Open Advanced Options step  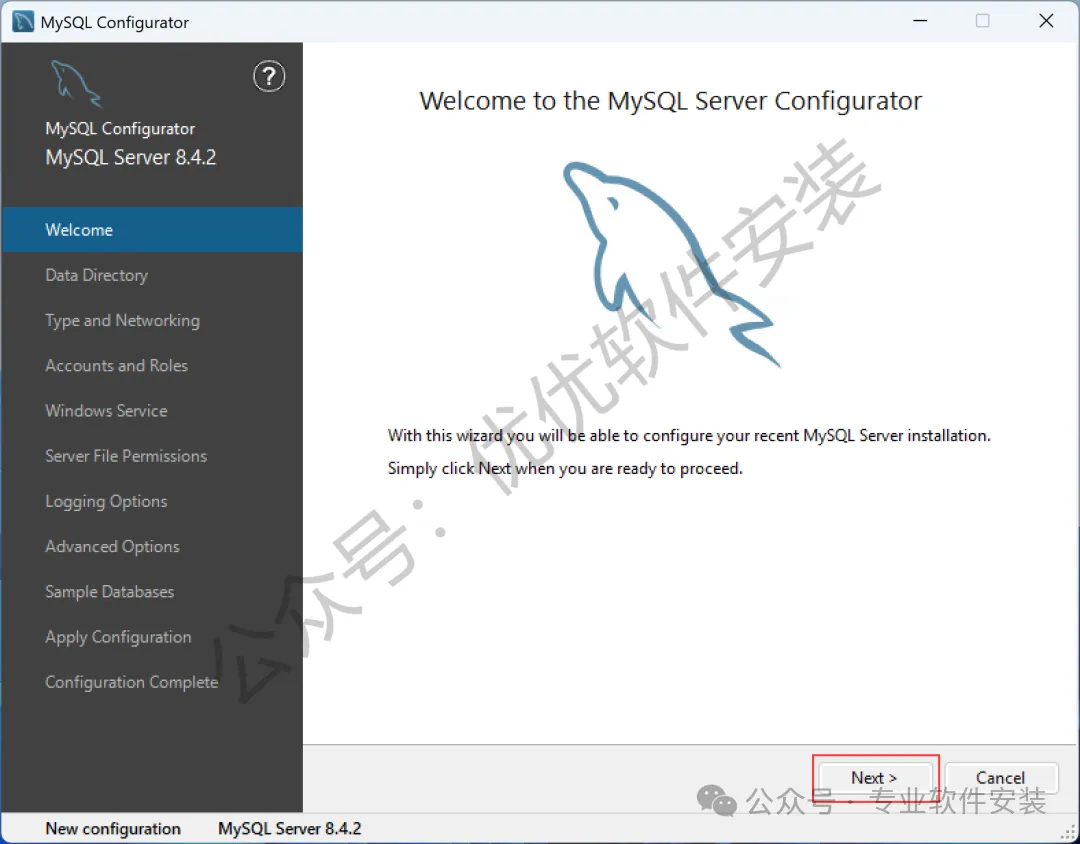point(152,546)
